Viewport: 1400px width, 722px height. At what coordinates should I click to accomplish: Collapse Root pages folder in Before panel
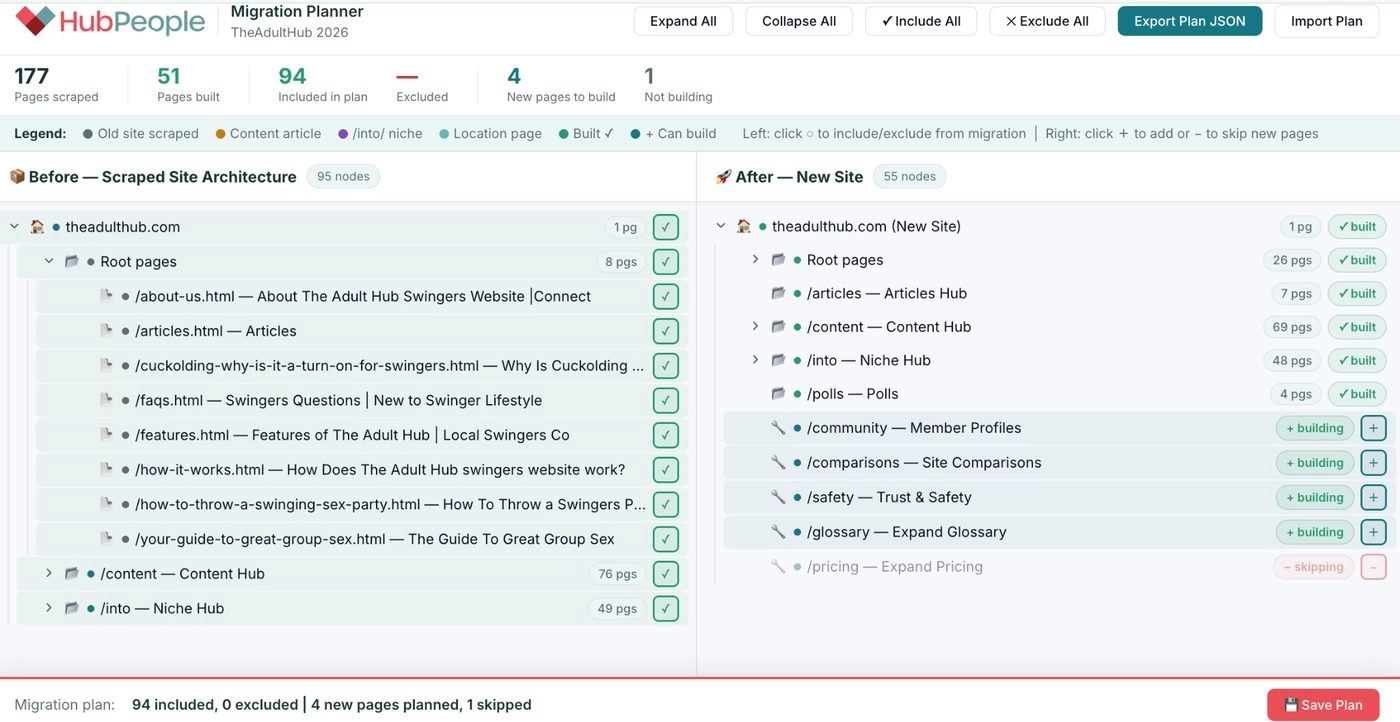(48, 262)
